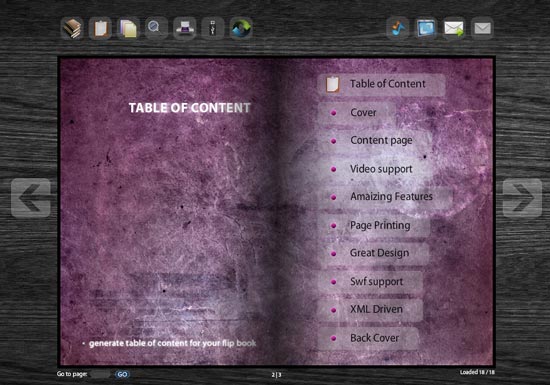Open the XML Driven entry

[x=370, y=310]
